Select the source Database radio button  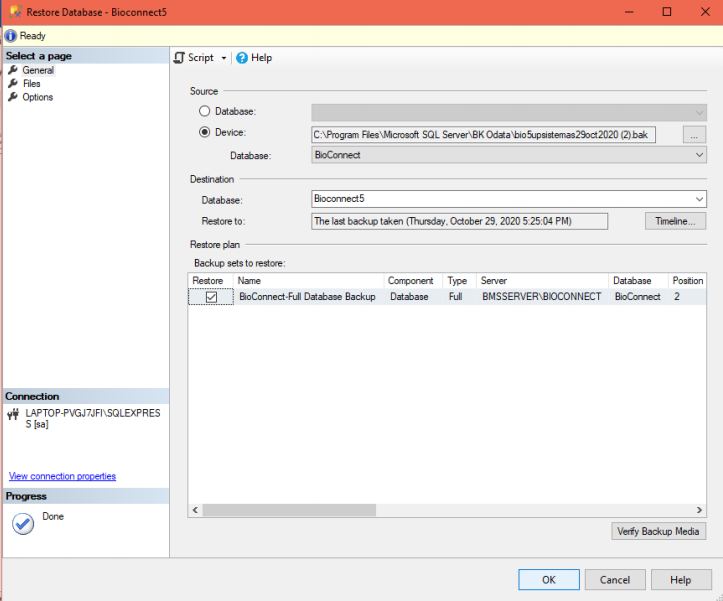pyautogui.click(x=204, y=111)
